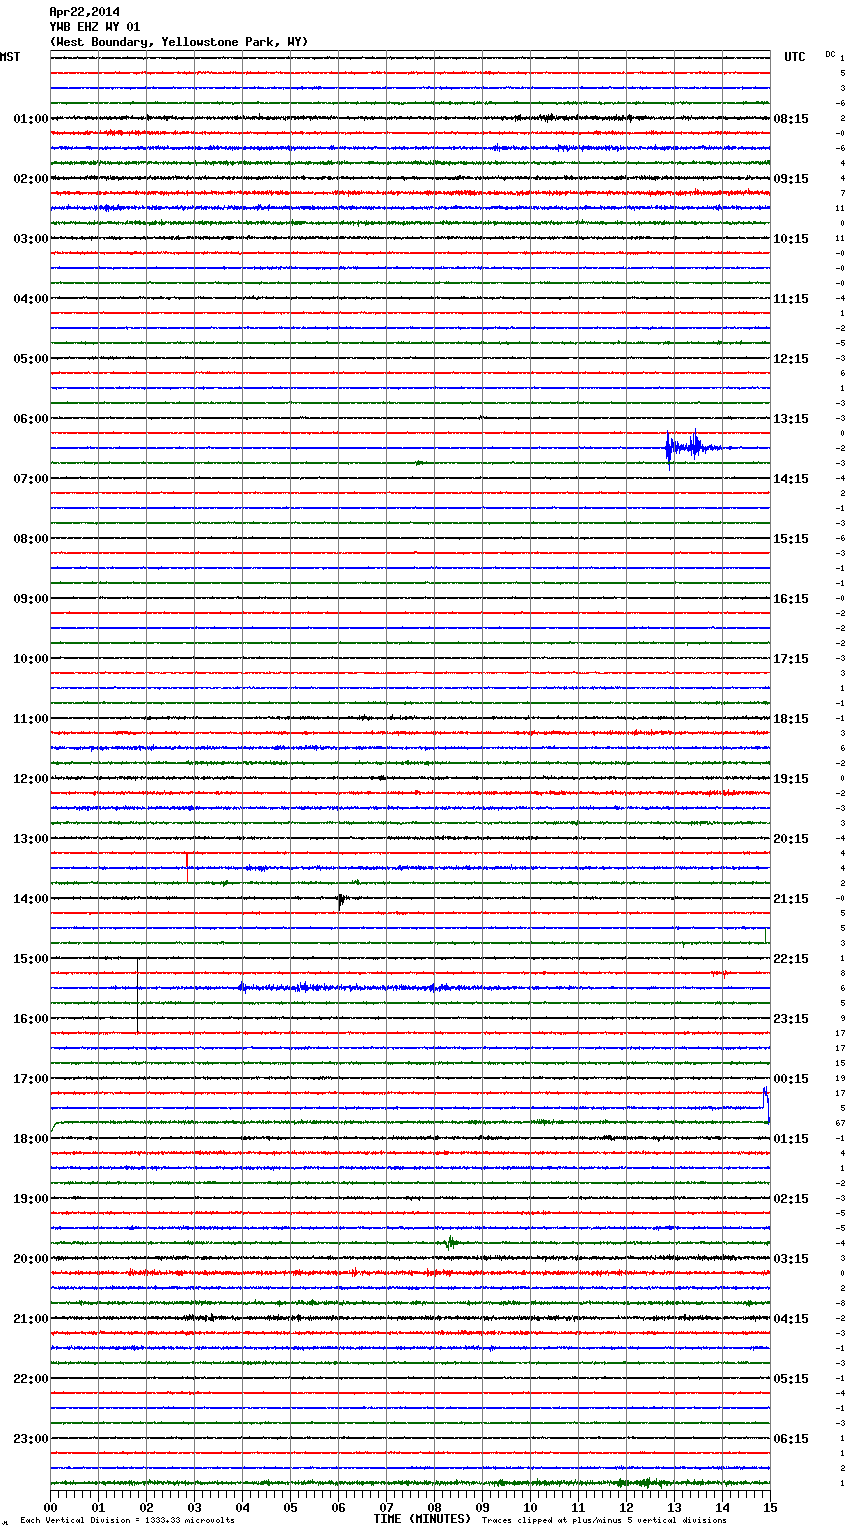Select the 23:00 MST time label

[x=30, y=1439]
